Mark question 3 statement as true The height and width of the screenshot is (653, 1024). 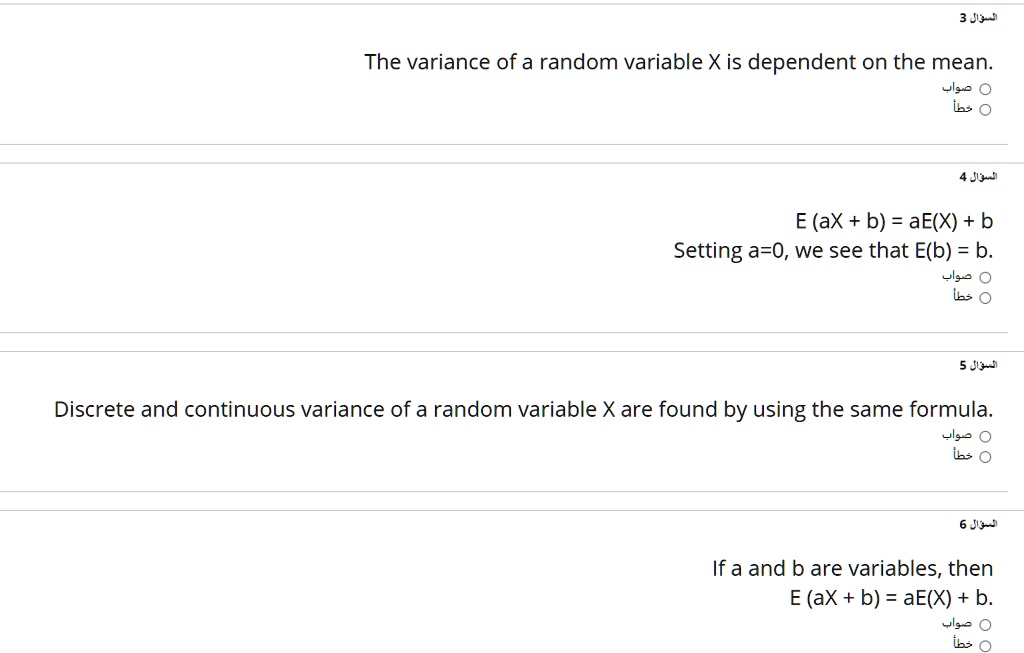point(984,87)
